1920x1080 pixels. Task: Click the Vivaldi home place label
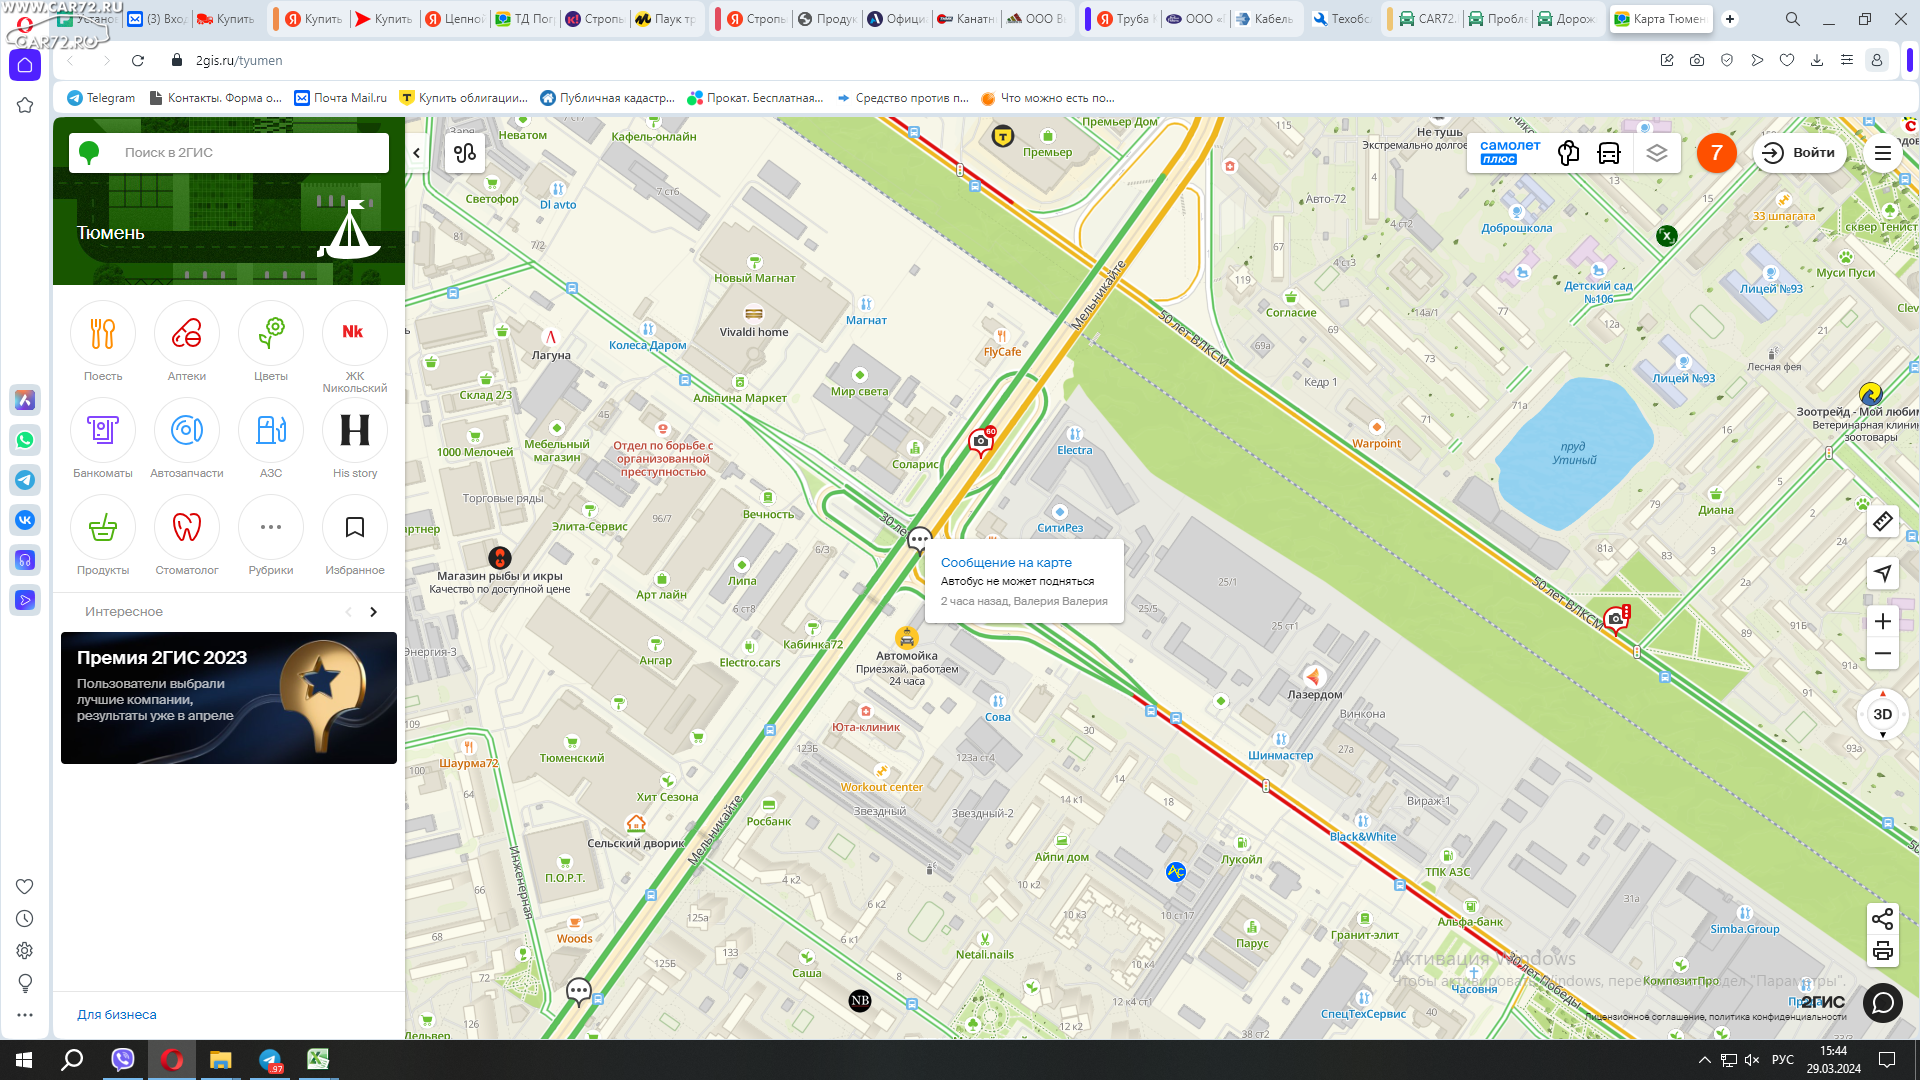tap(754, 332)
